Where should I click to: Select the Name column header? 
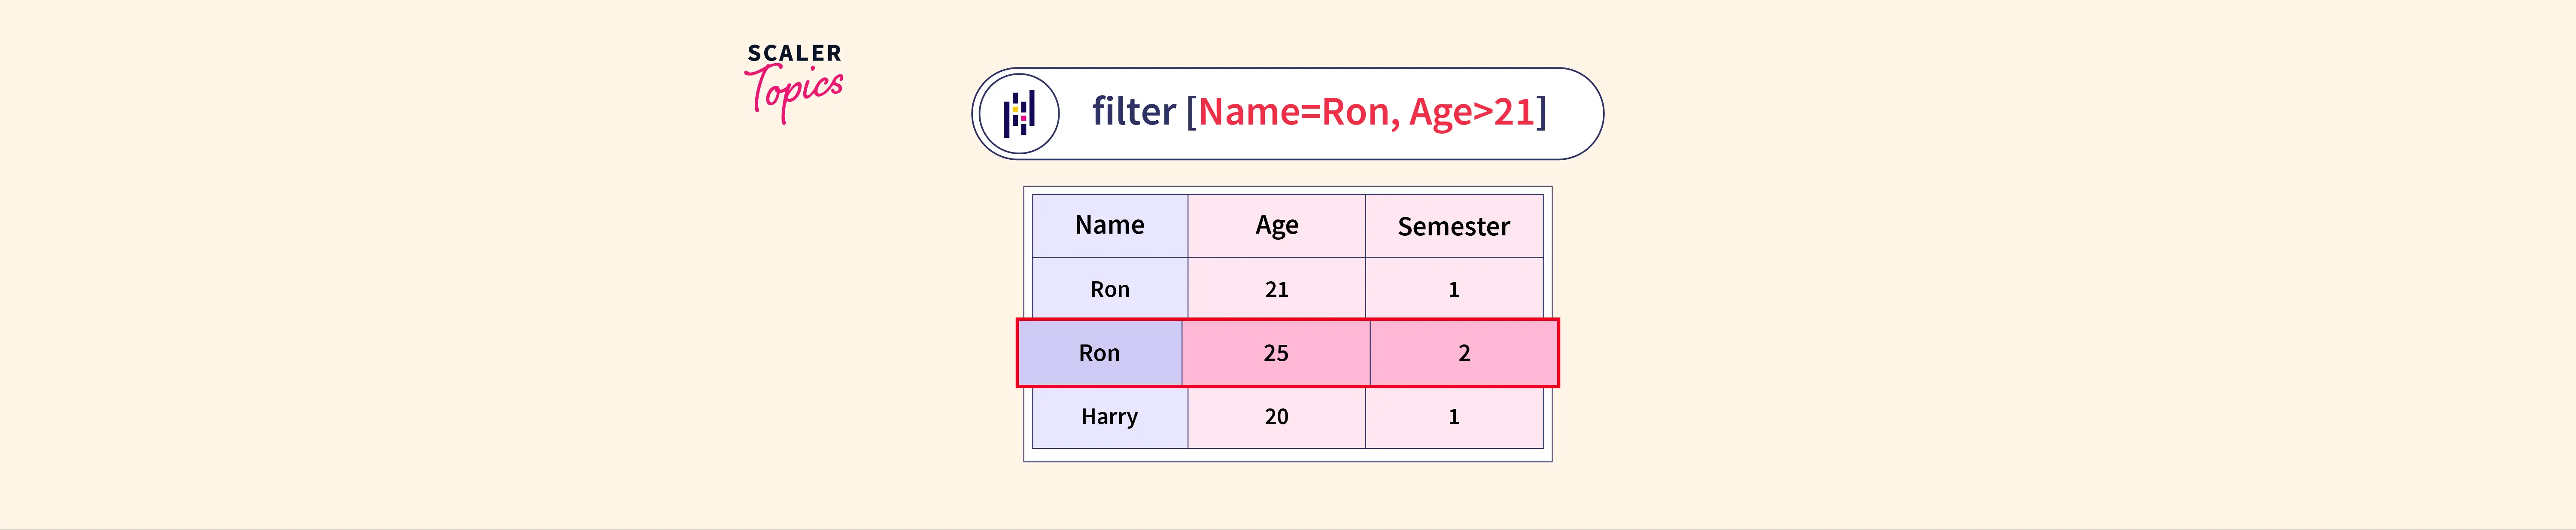click(1109, 226)
